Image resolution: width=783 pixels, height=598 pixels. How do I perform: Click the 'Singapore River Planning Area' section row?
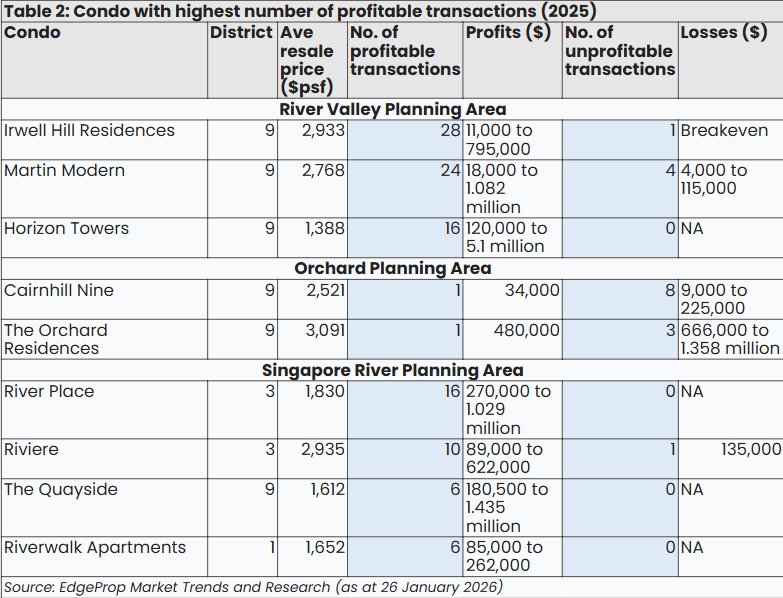point(392,370)
